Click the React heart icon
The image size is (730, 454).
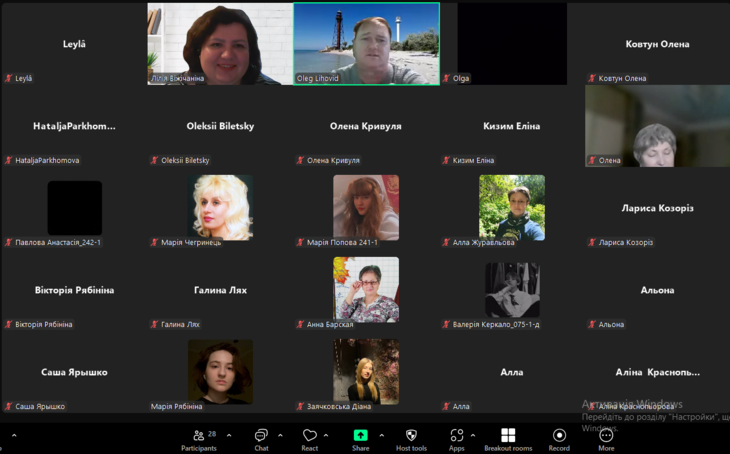310,435
